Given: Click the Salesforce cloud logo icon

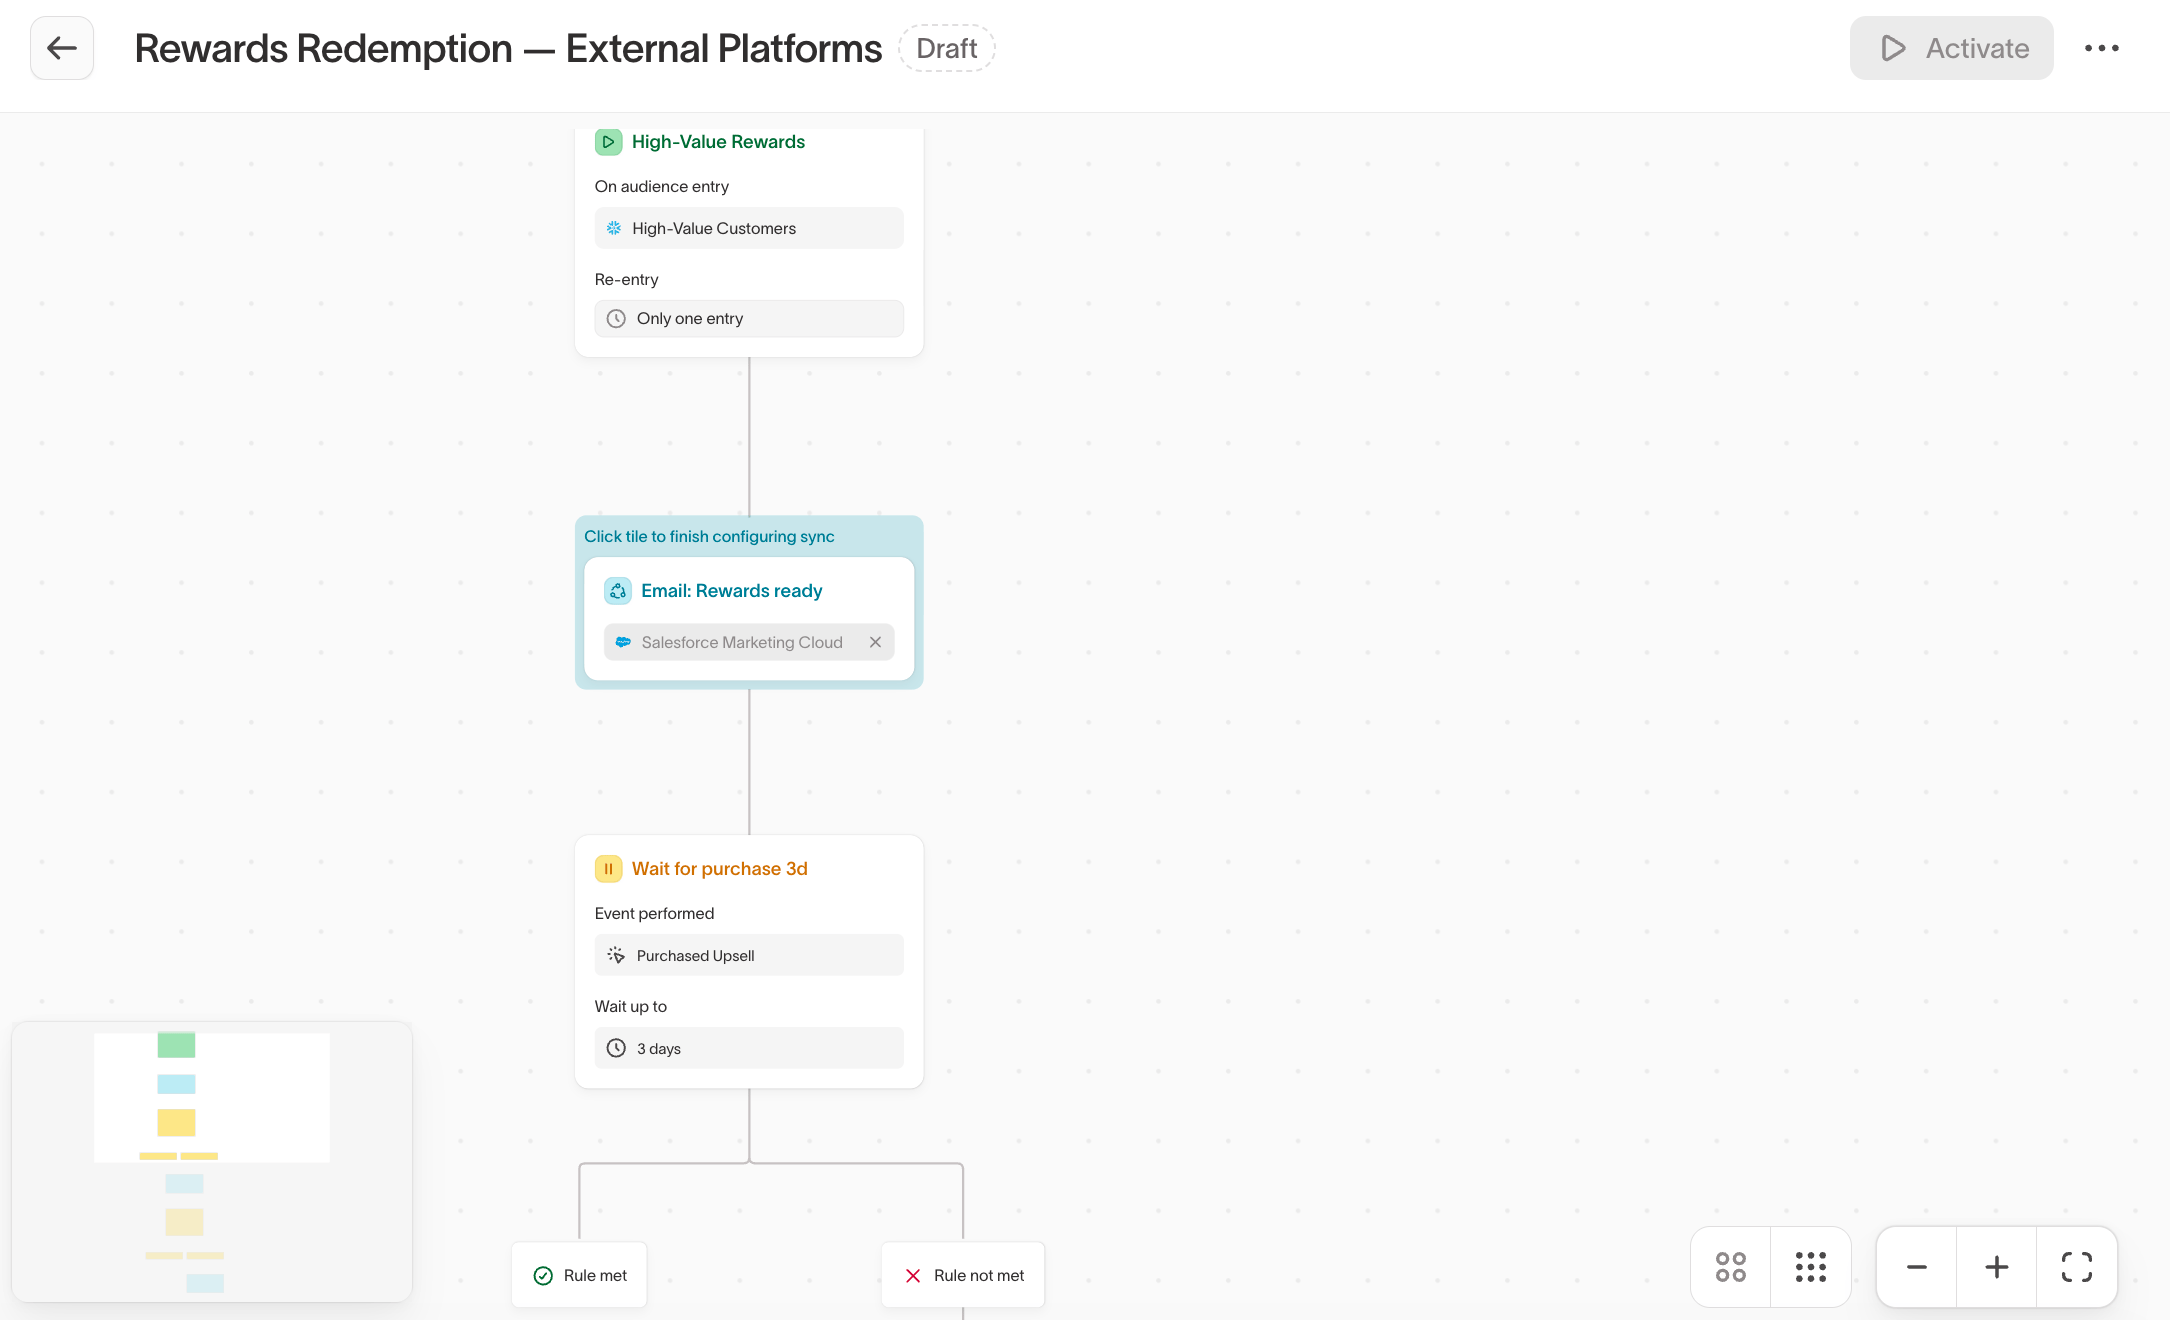Looking at the screenshot, I should tap(623, 642).
